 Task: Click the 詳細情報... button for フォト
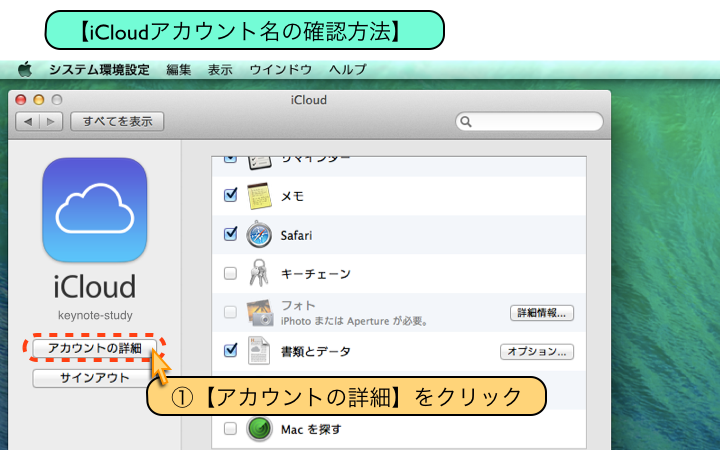tap(542, 313)
